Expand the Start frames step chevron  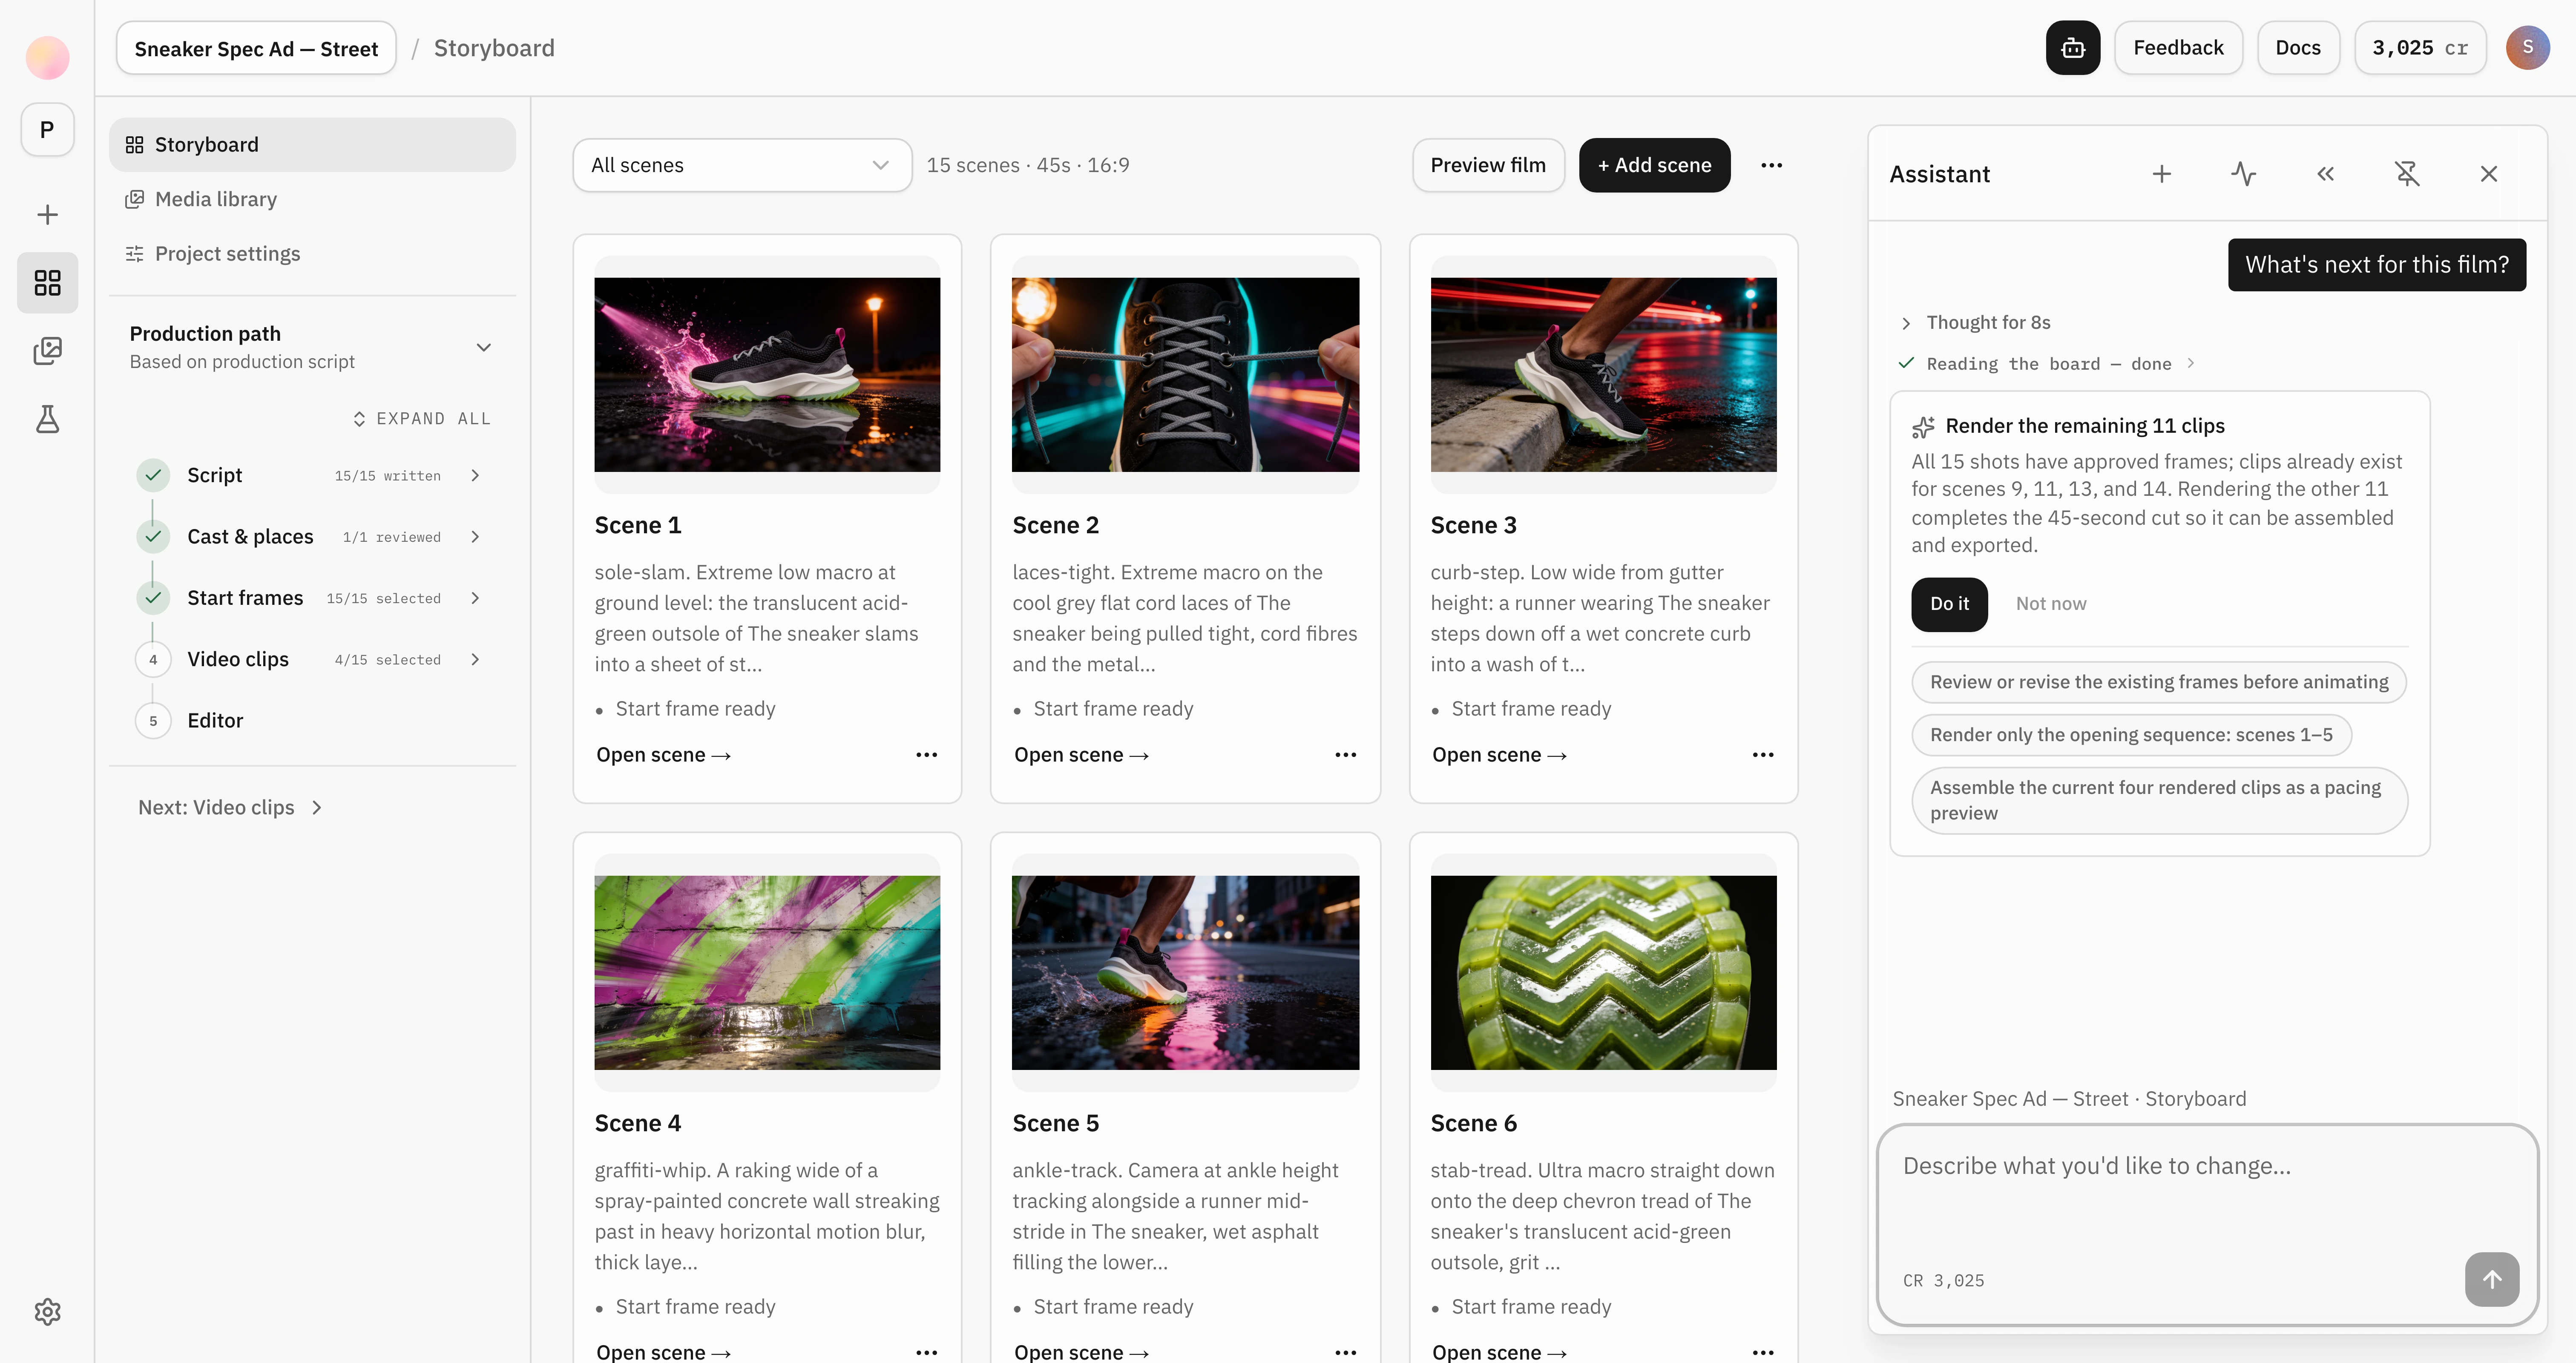(x=475, y=598)
